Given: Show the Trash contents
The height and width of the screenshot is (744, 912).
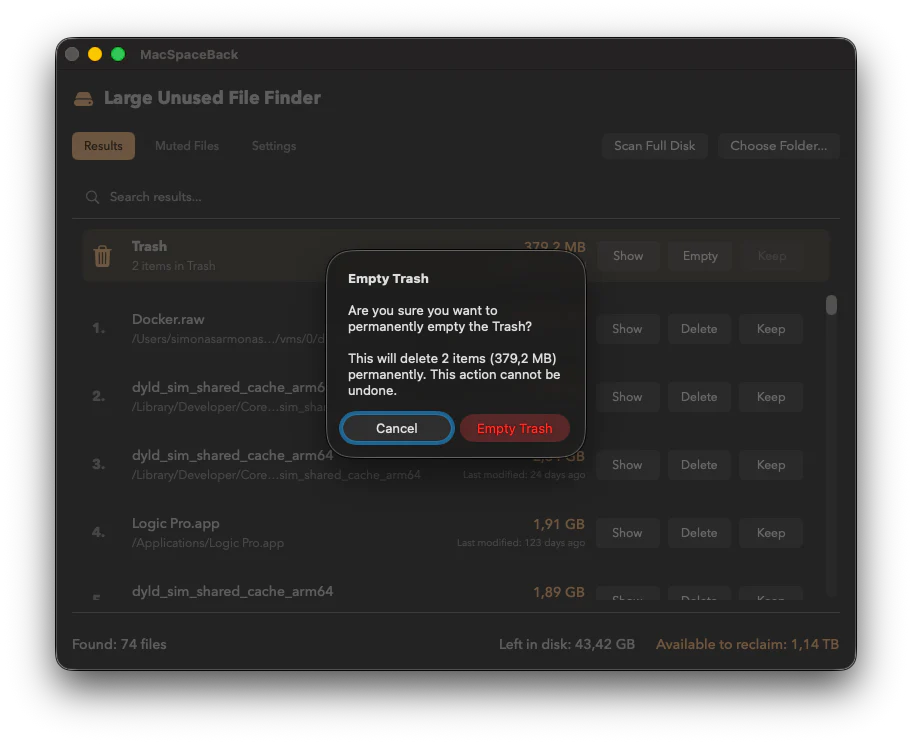Looking at the screenshot, I should (x=627, y=256).
